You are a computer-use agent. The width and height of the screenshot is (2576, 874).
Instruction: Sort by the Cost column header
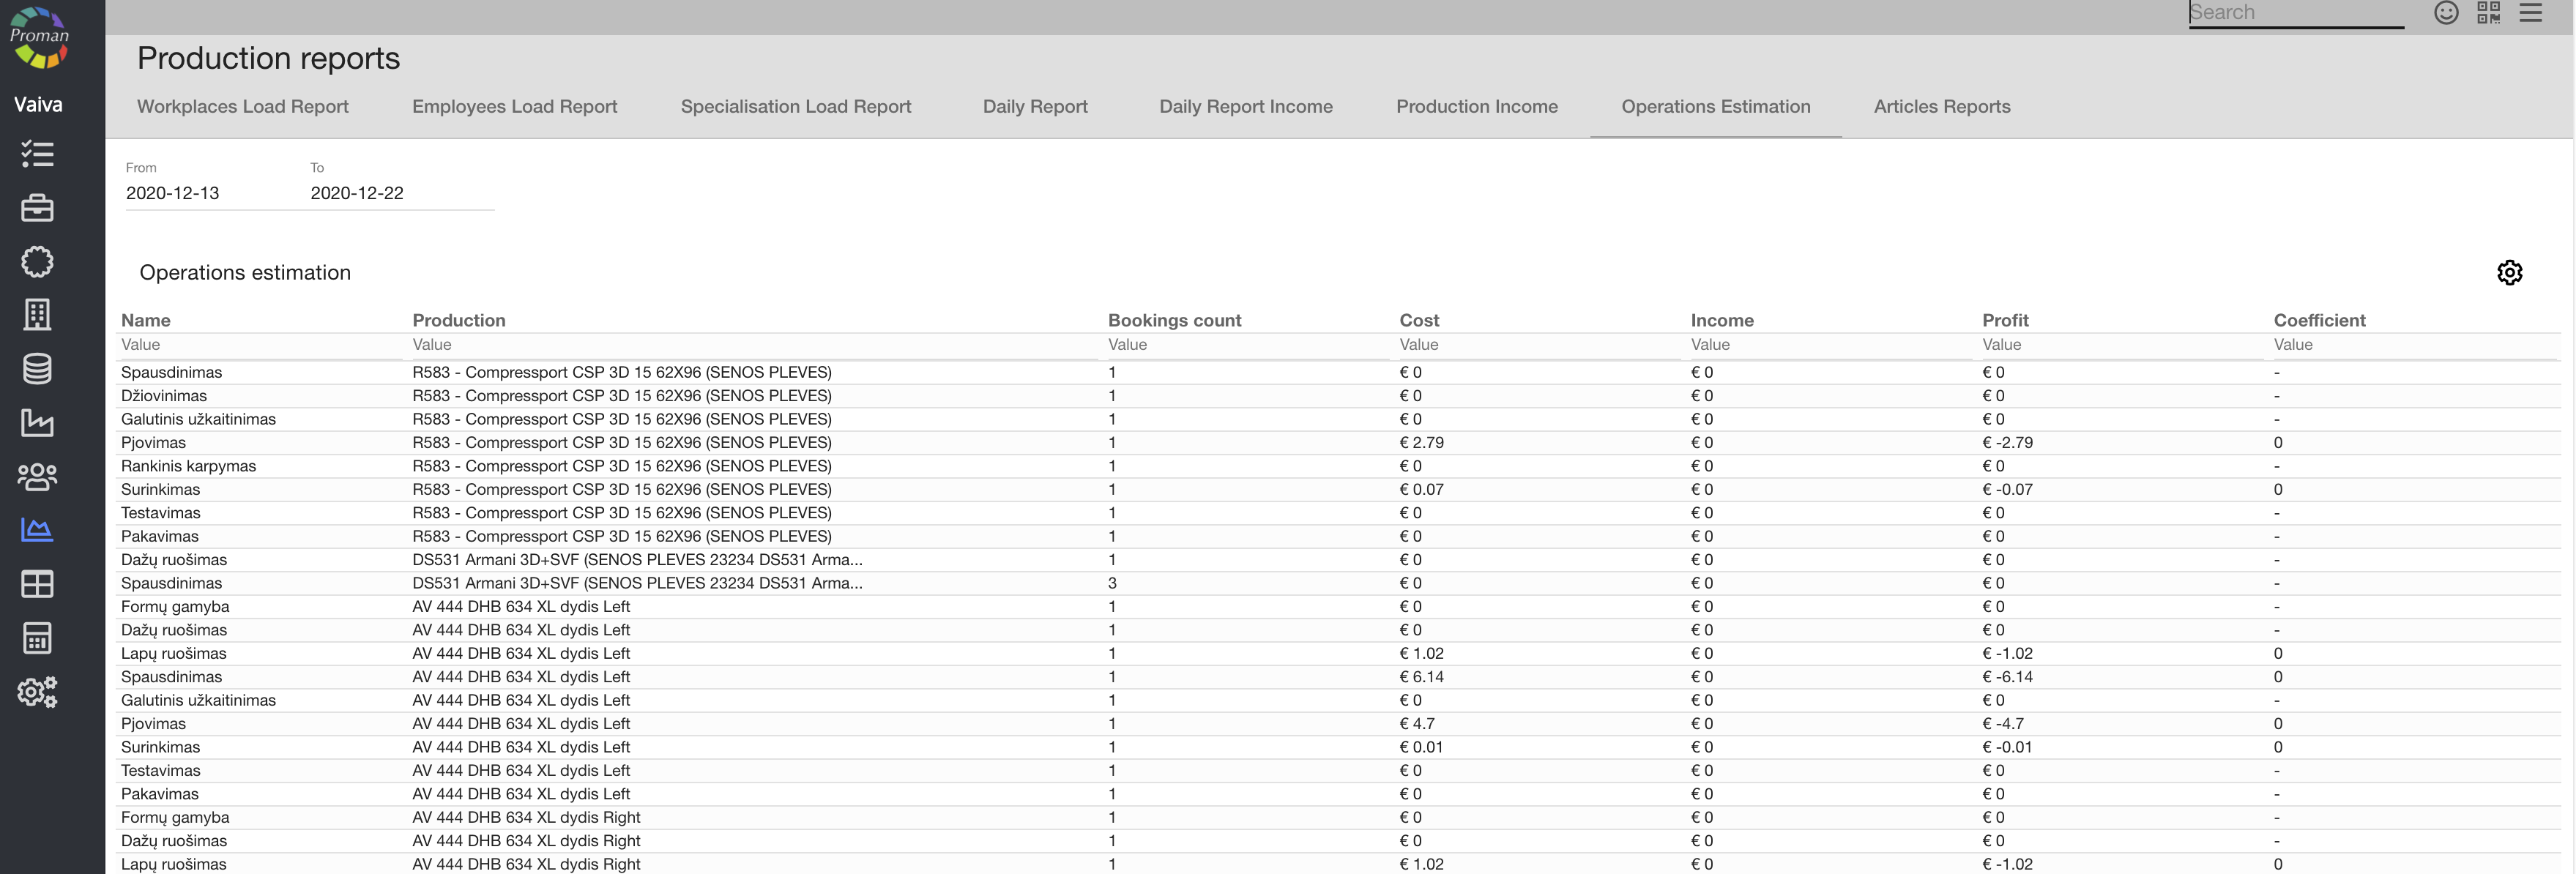pos(1418,321)
